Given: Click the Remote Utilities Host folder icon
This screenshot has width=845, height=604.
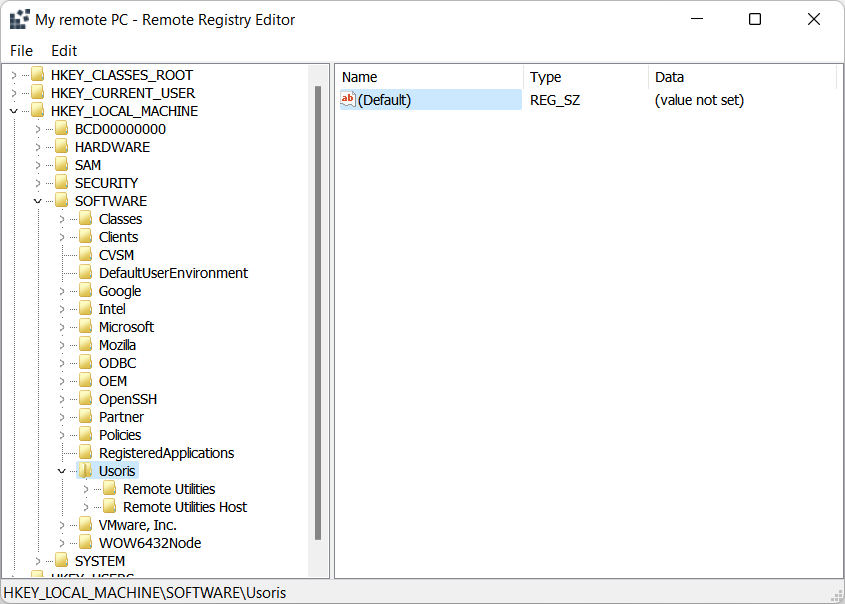Looking at the screenshot, I should tap(110, 507).
